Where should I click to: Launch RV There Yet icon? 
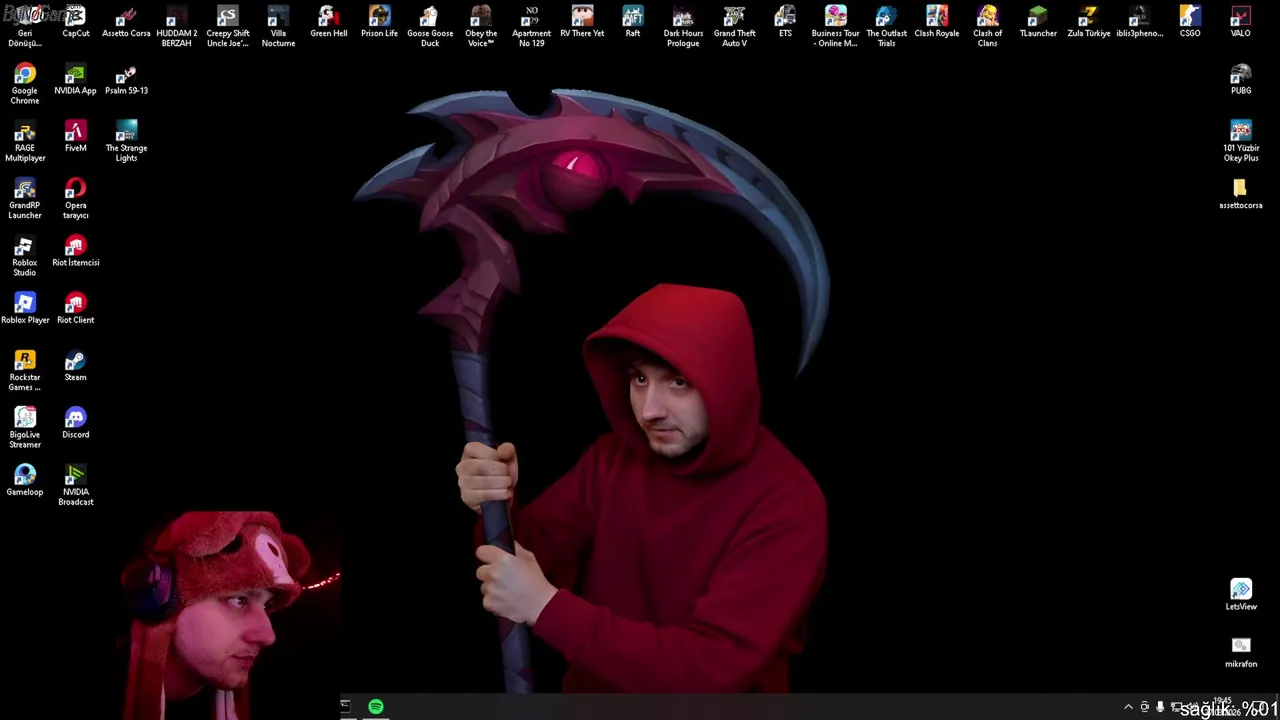pyautogui.click(x=582, y=23)
